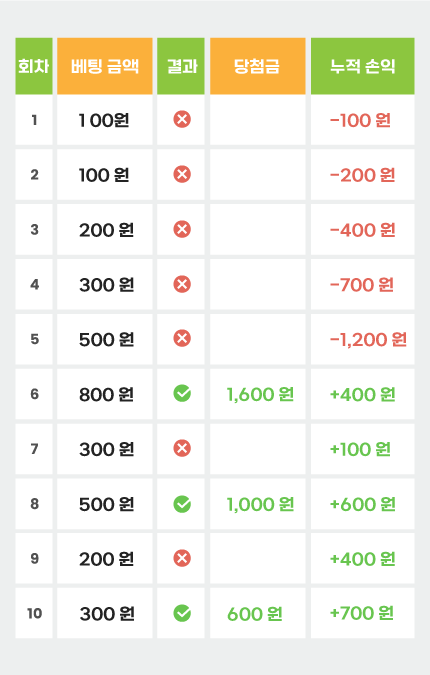430x675 pixels.
Task: Click the green checkmark icon in round 10
Action: pos(182,613)
